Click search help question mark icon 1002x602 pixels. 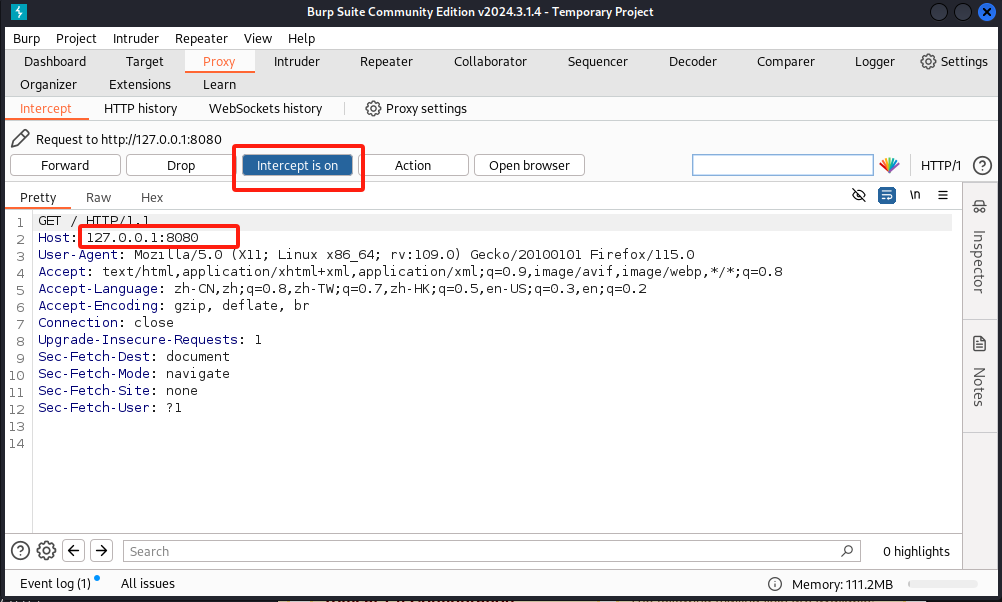pos(20,550)
